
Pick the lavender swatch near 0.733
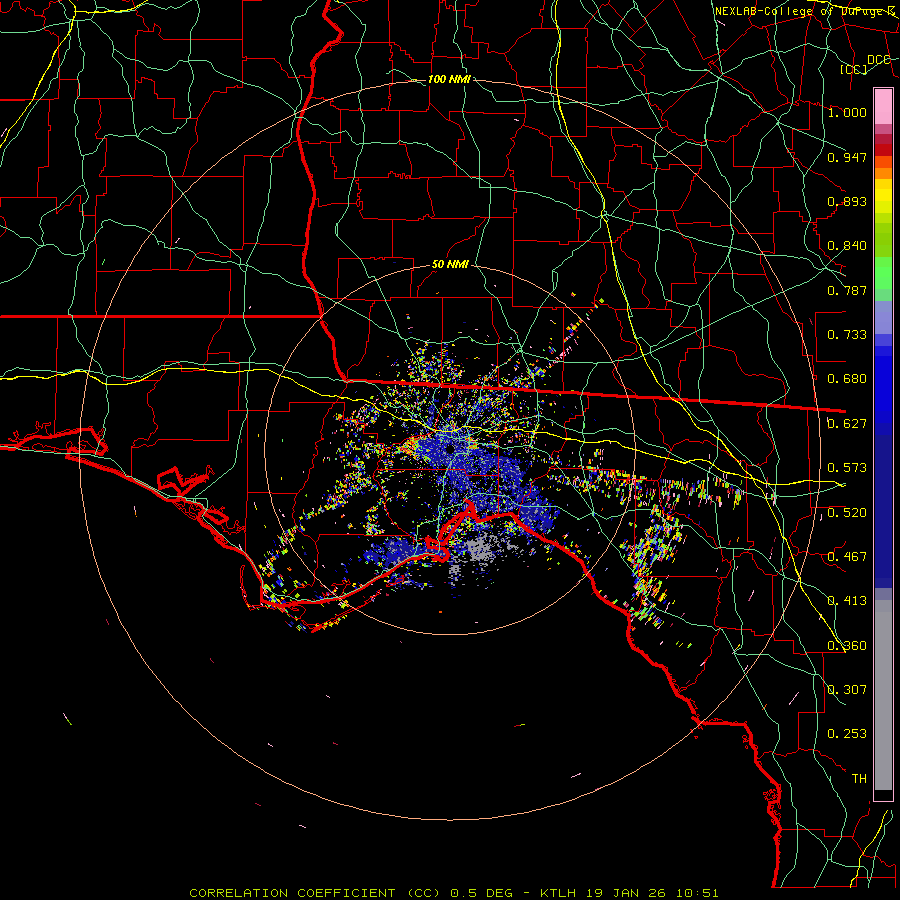[883, 317]
